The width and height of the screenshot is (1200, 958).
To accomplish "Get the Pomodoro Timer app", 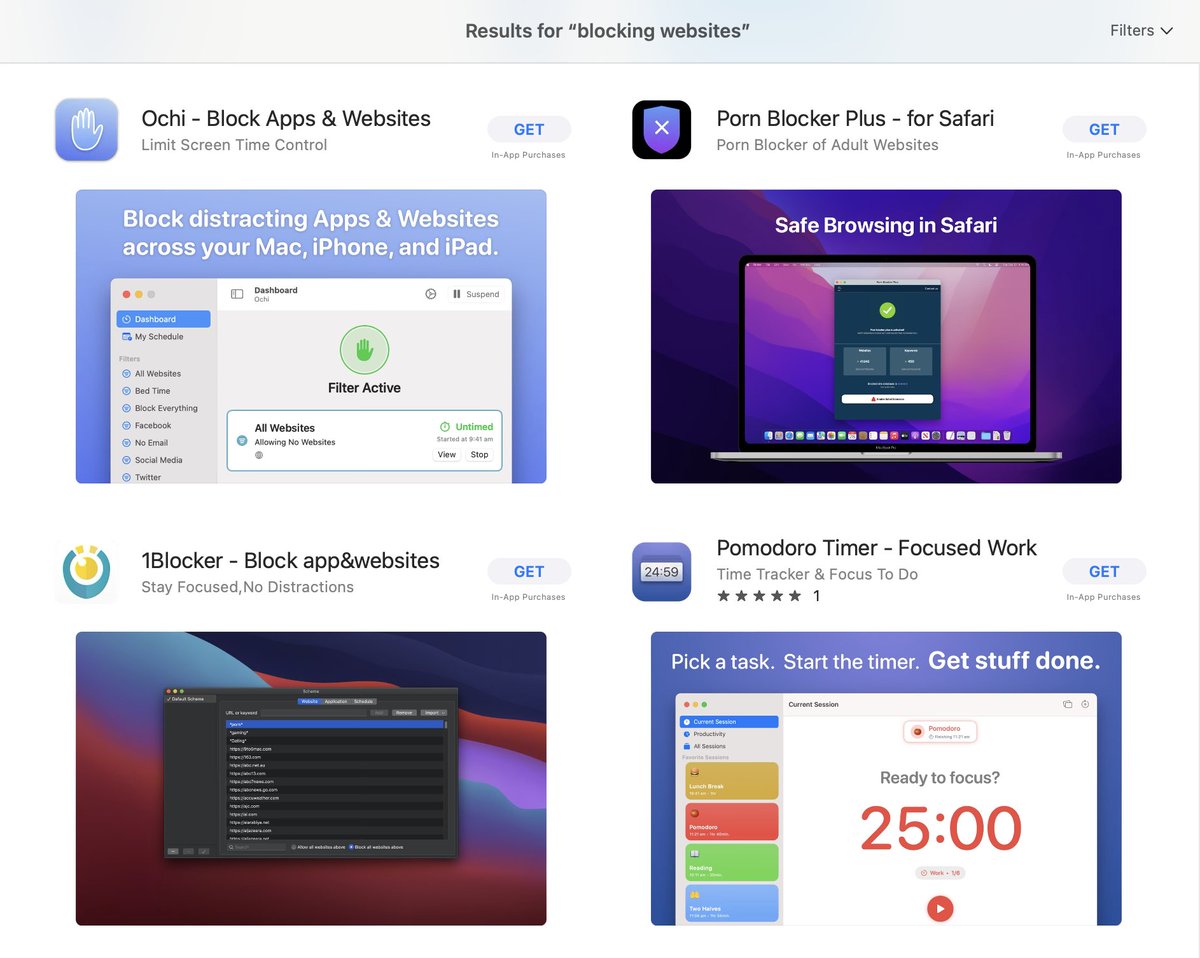I will (x=1104, y=572).
